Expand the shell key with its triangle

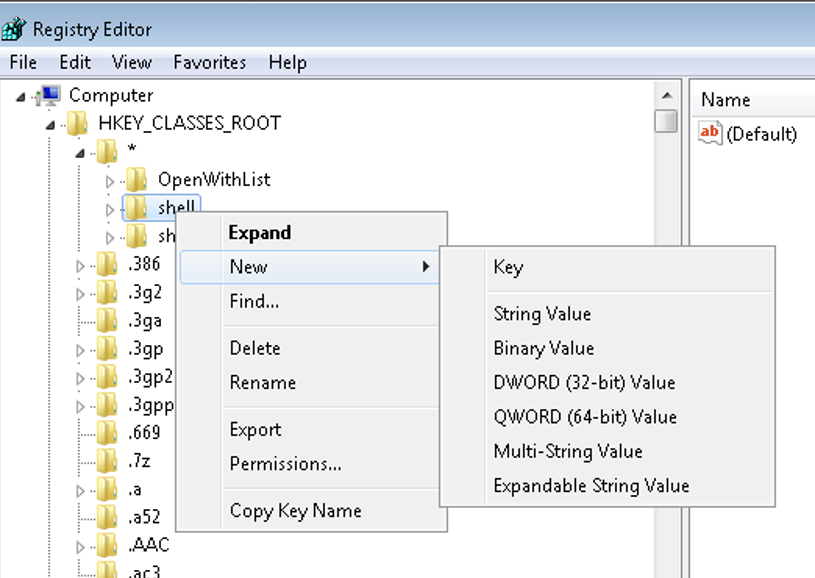[x=110, y=209]
